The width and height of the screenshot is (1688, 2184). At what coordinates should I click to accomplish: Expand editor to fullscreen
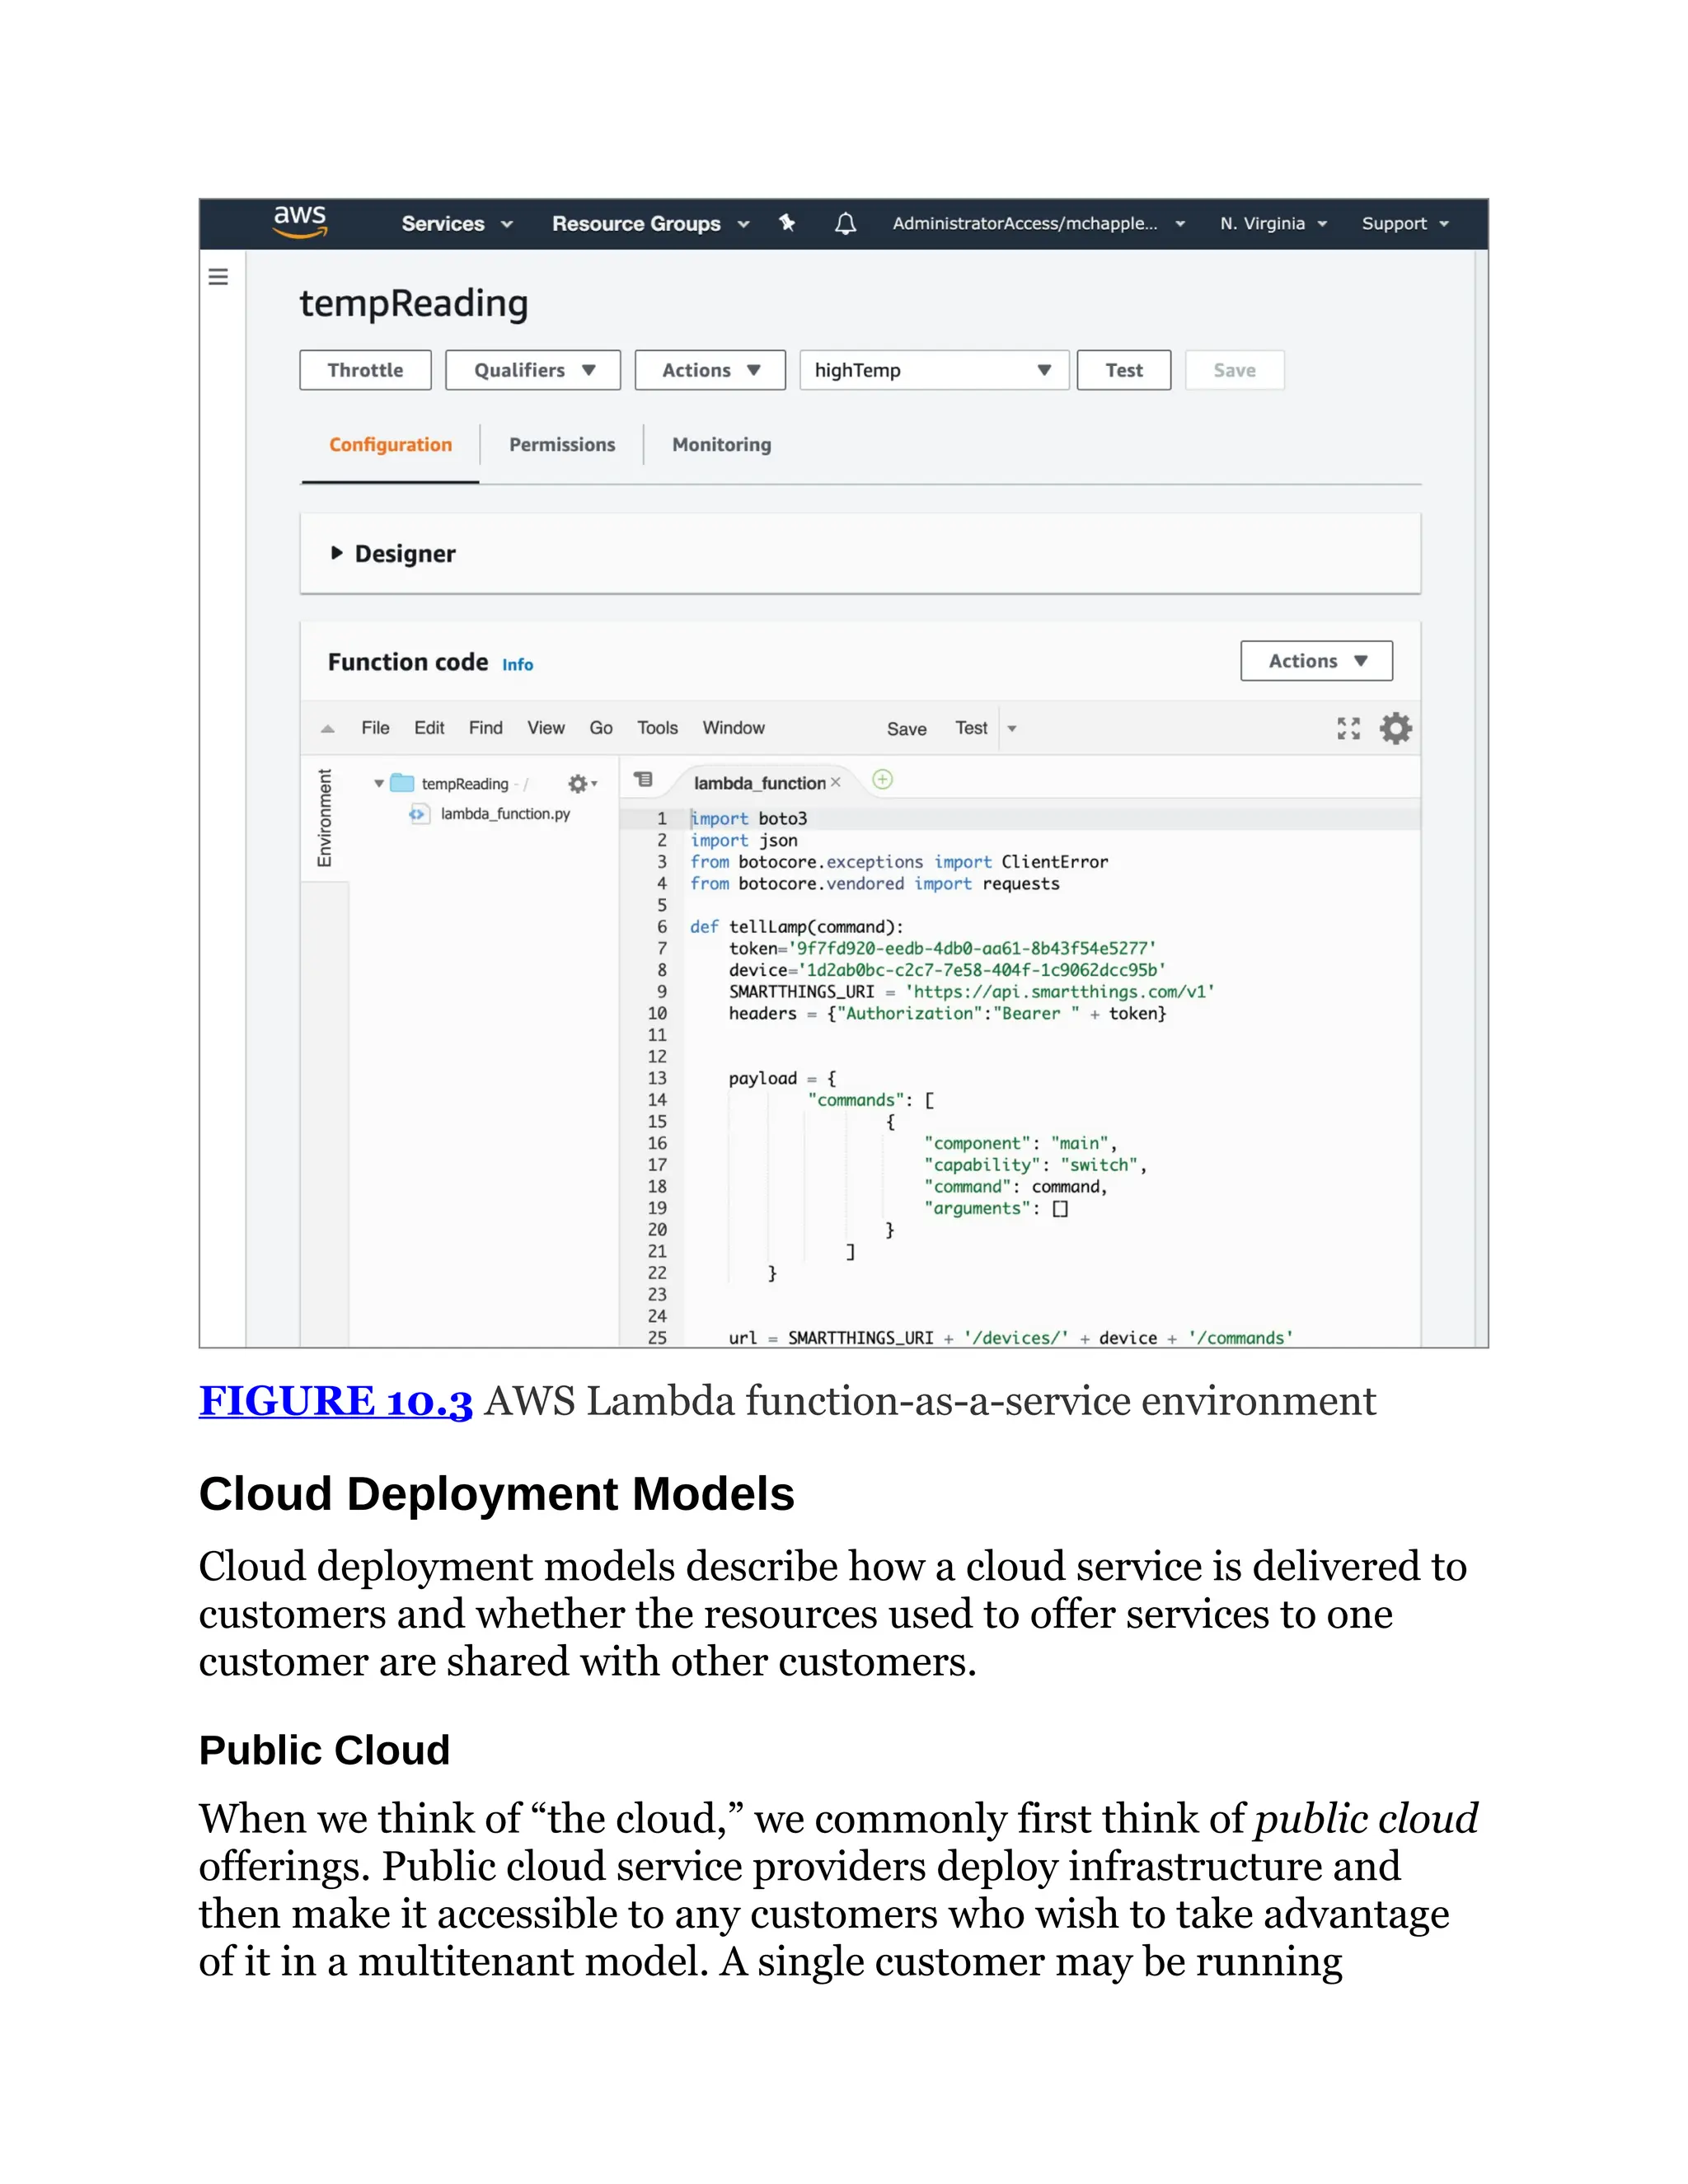1348,728
